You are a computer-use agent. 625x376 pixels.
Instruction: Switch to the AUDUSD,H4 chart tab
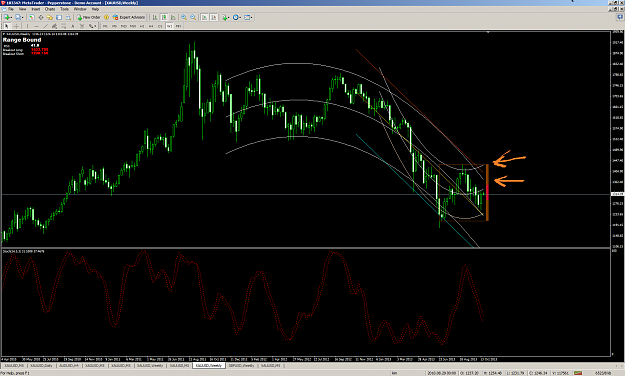click(69, 365)
